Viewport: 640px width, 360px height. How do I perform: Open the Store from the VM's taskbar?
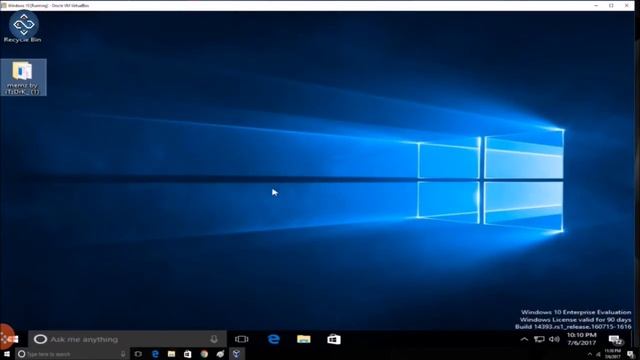pos(333,339)
